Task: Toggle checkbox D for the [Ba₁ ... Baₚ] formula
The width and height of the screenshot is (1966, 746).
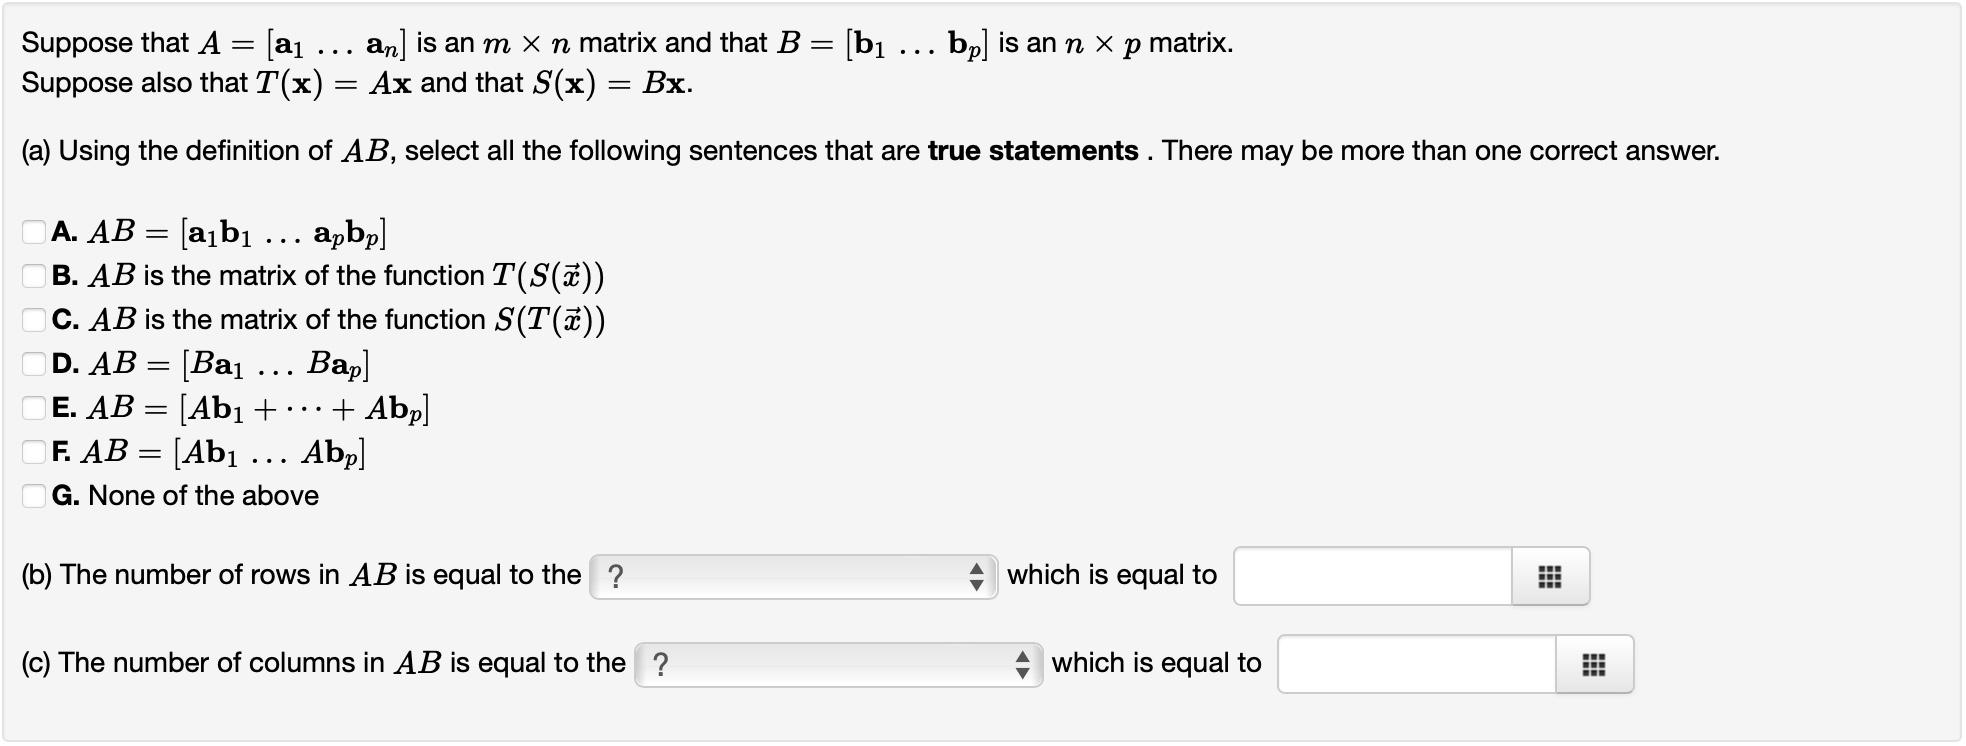Action: pyautogui.click(x=34, y=364)
